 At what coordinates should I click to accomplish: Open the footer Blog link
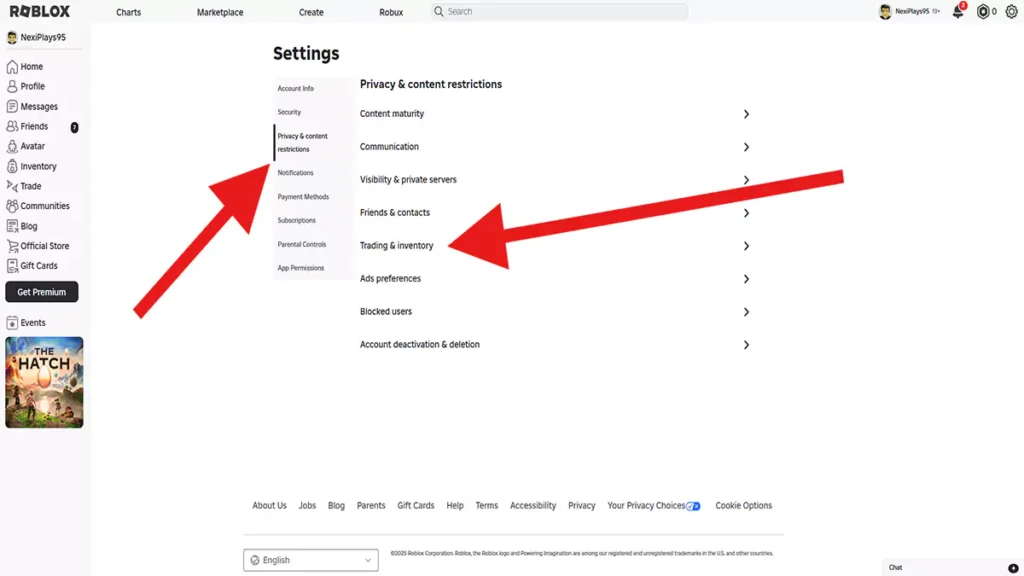[x=336, y=505]
